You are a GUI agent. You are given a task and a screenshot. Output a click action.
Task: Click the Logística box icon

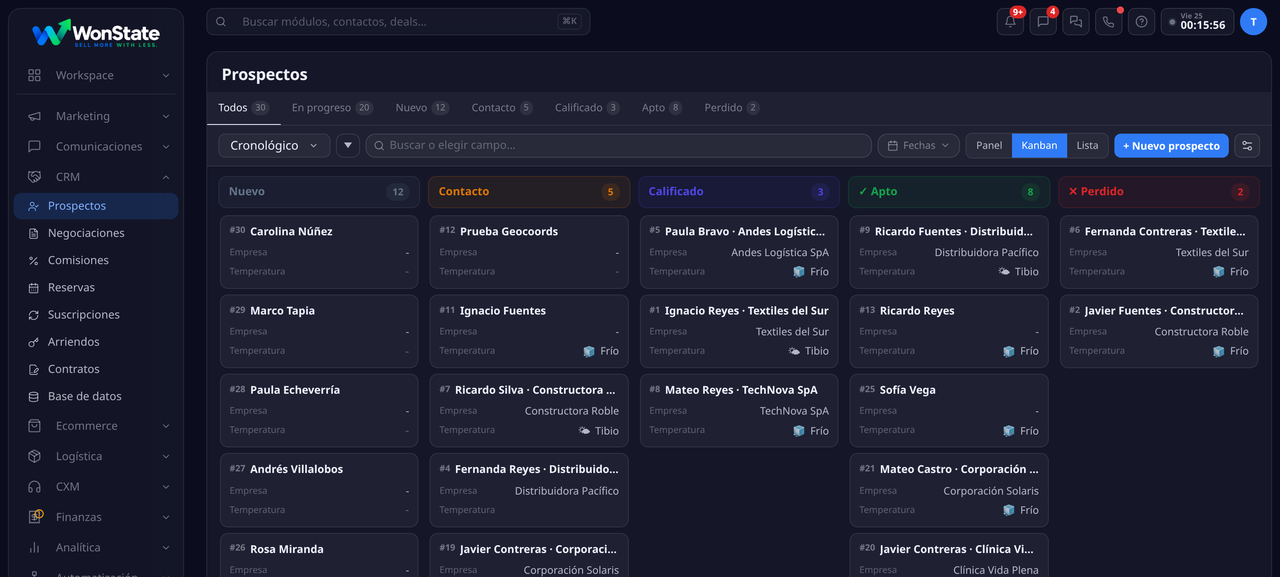pos(35,456)
